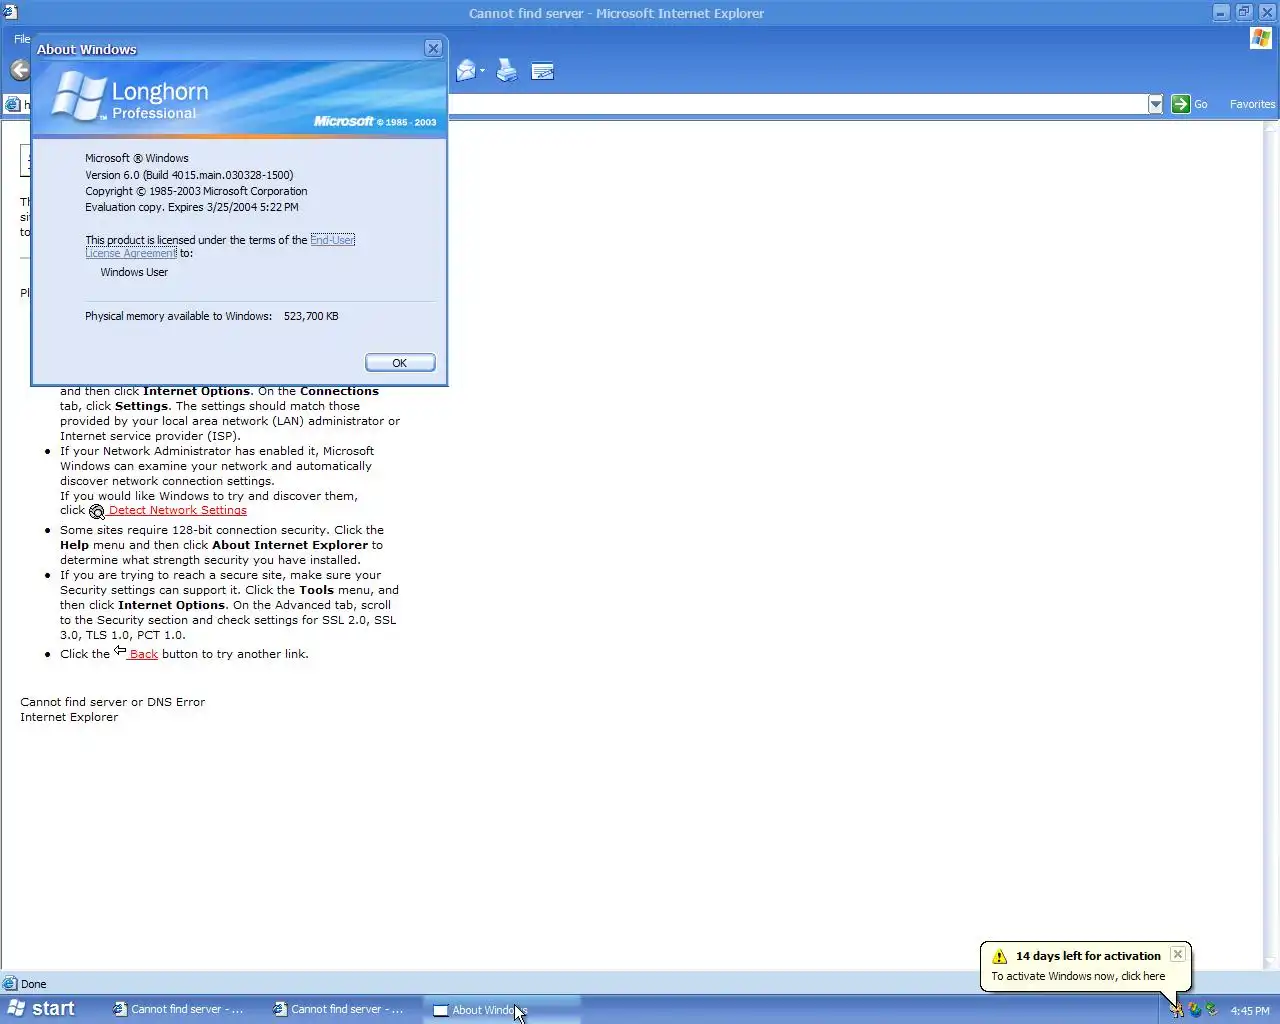Close the About Windows dialog with X
Image resolution: width=1280 pixels, height=1024 pixels.
coord(433,48)
